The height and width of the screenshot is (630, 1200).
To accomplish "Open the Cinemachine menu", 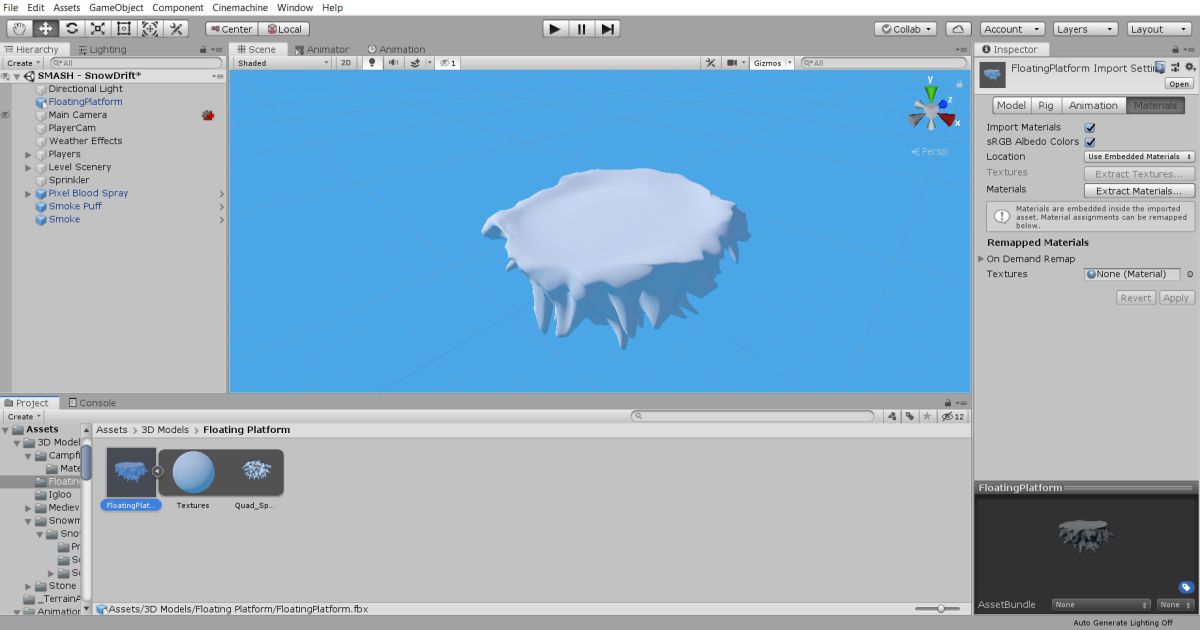I will click(x=239, y=7).
